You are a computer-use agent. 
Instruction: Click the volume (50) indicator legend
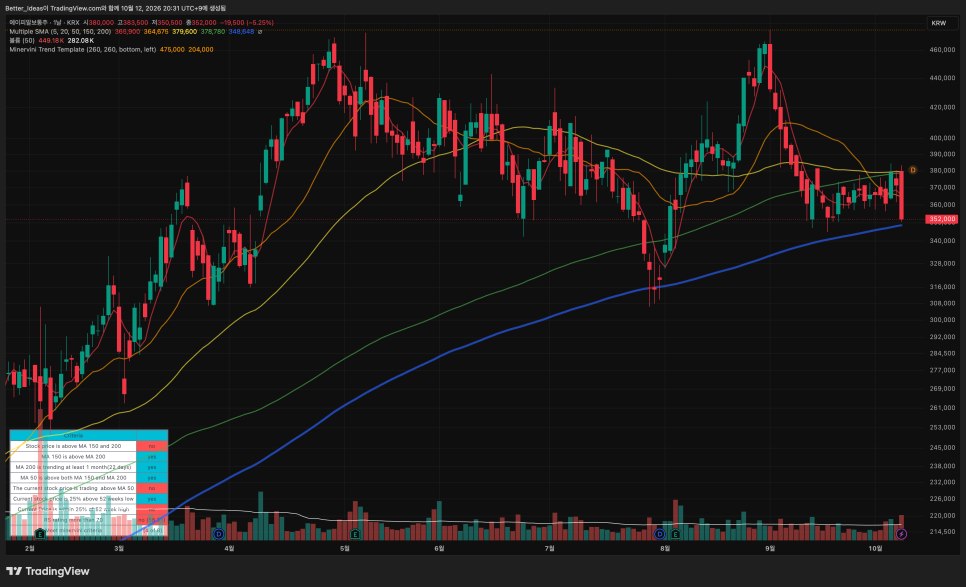click(22, 41)
